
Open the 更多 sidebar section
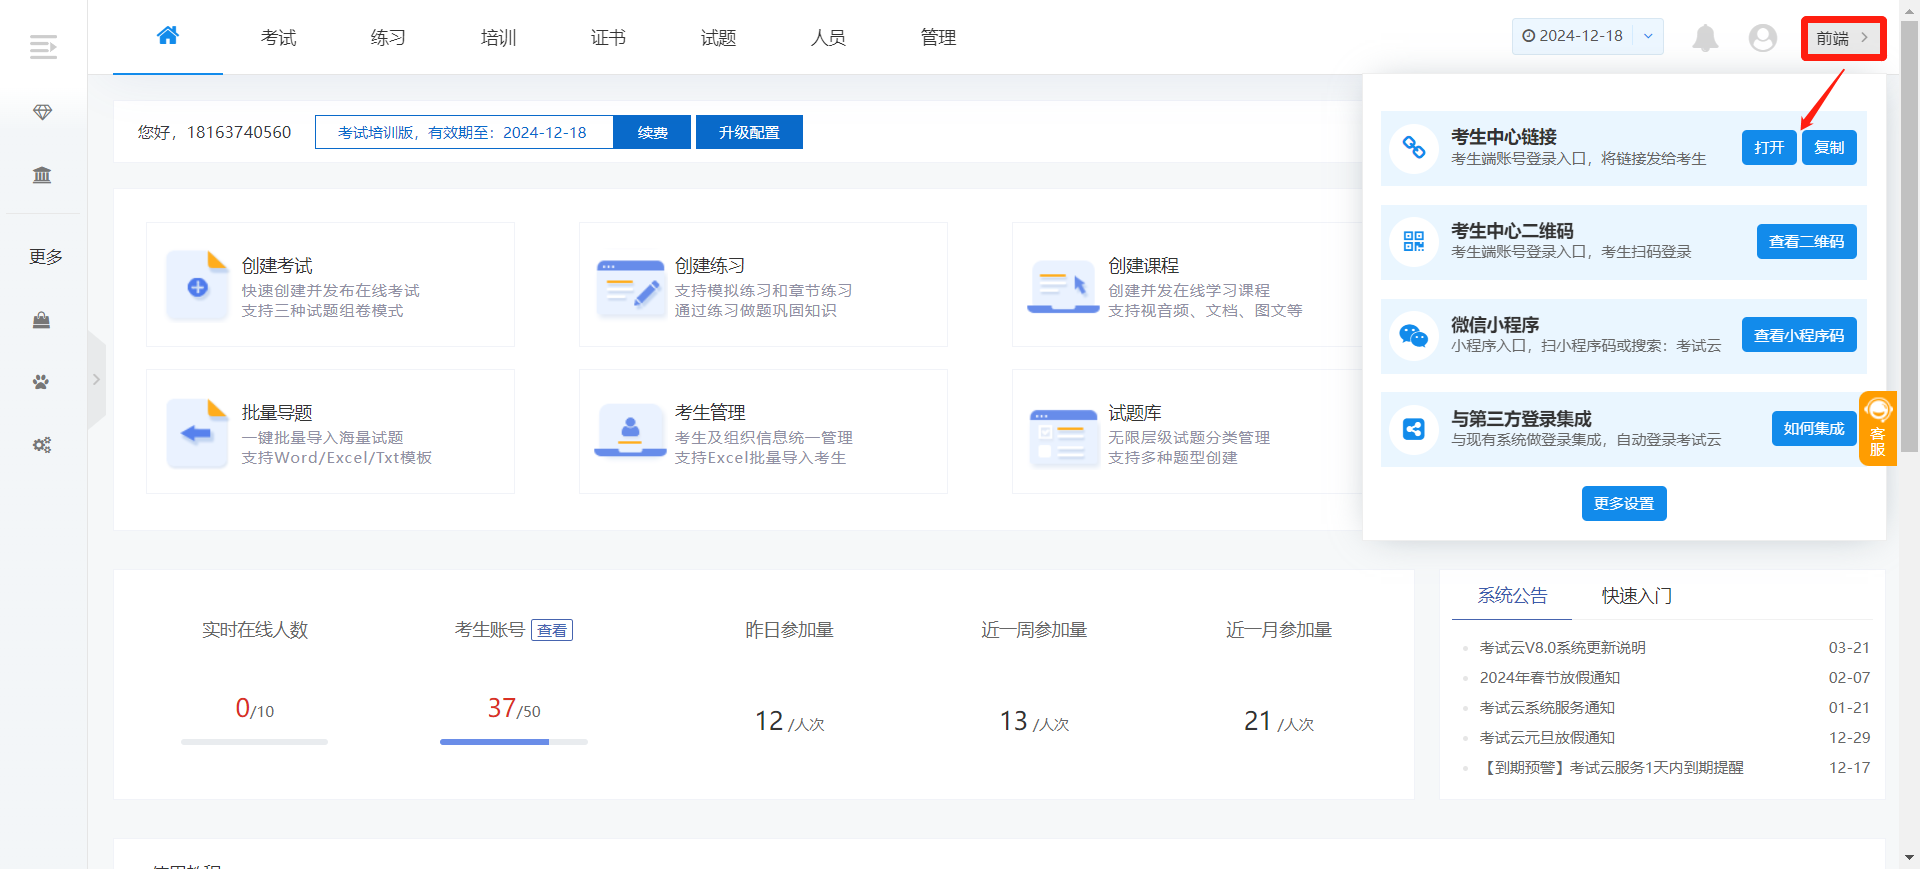tap(45, 257)
